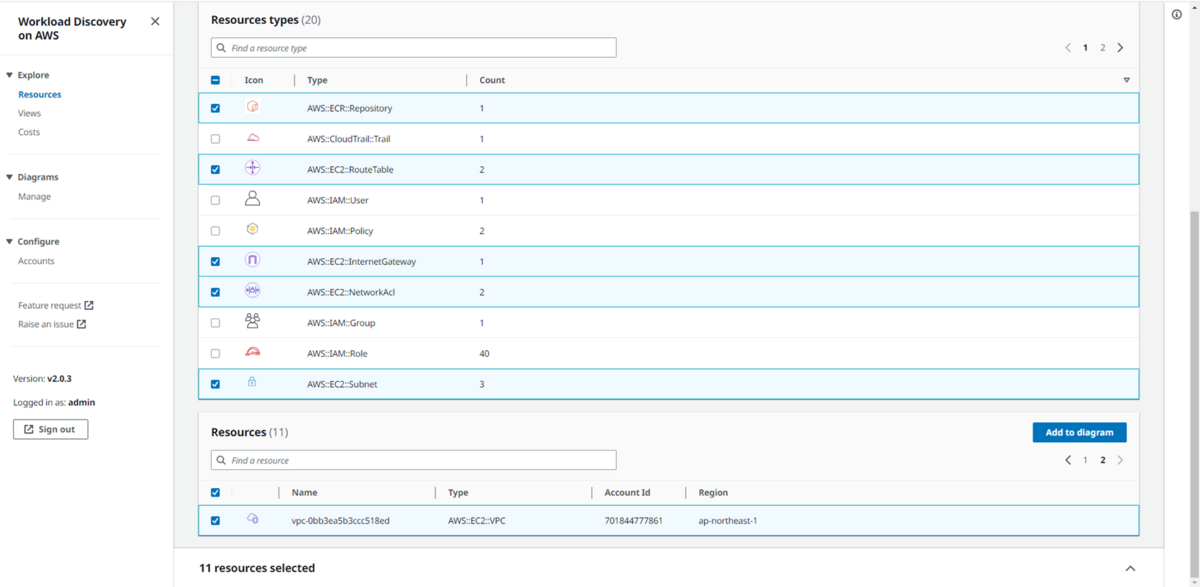Select page 2 of resources list
The width and height of the screenshot is (1200, 587).
click(1103, 460)
